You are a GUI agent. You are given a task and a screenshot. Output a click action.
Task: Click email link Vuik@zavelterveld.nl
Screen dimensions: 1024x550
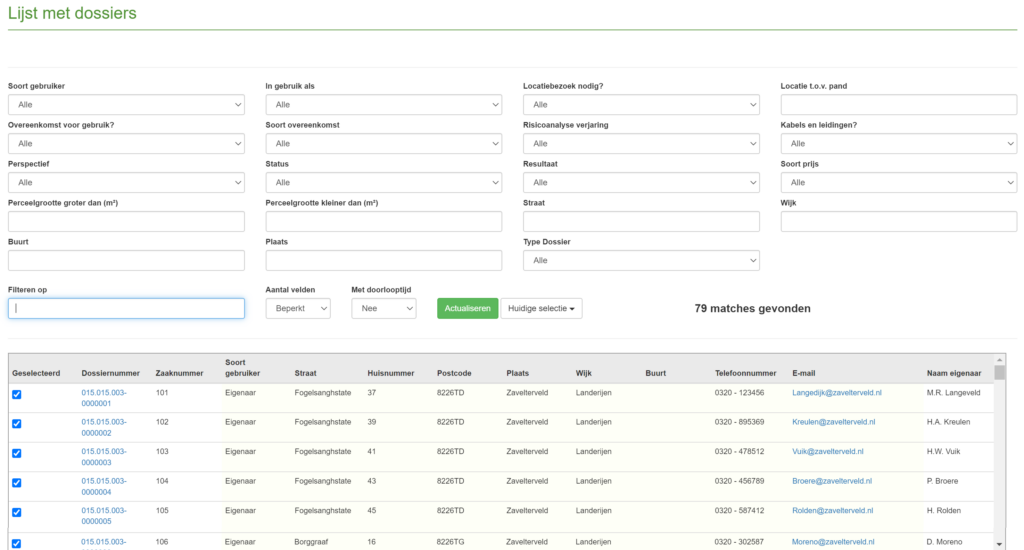pos(827,451)
